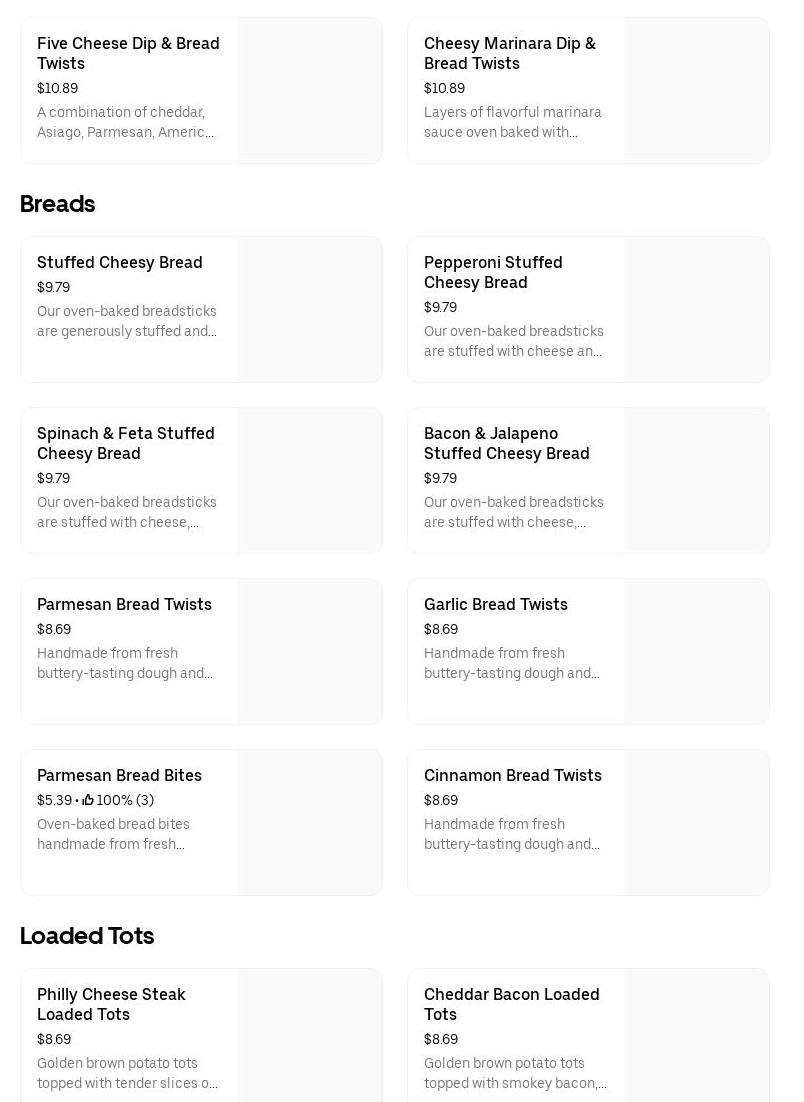Open the Garlic Bread Twists item

coord(496,604)
